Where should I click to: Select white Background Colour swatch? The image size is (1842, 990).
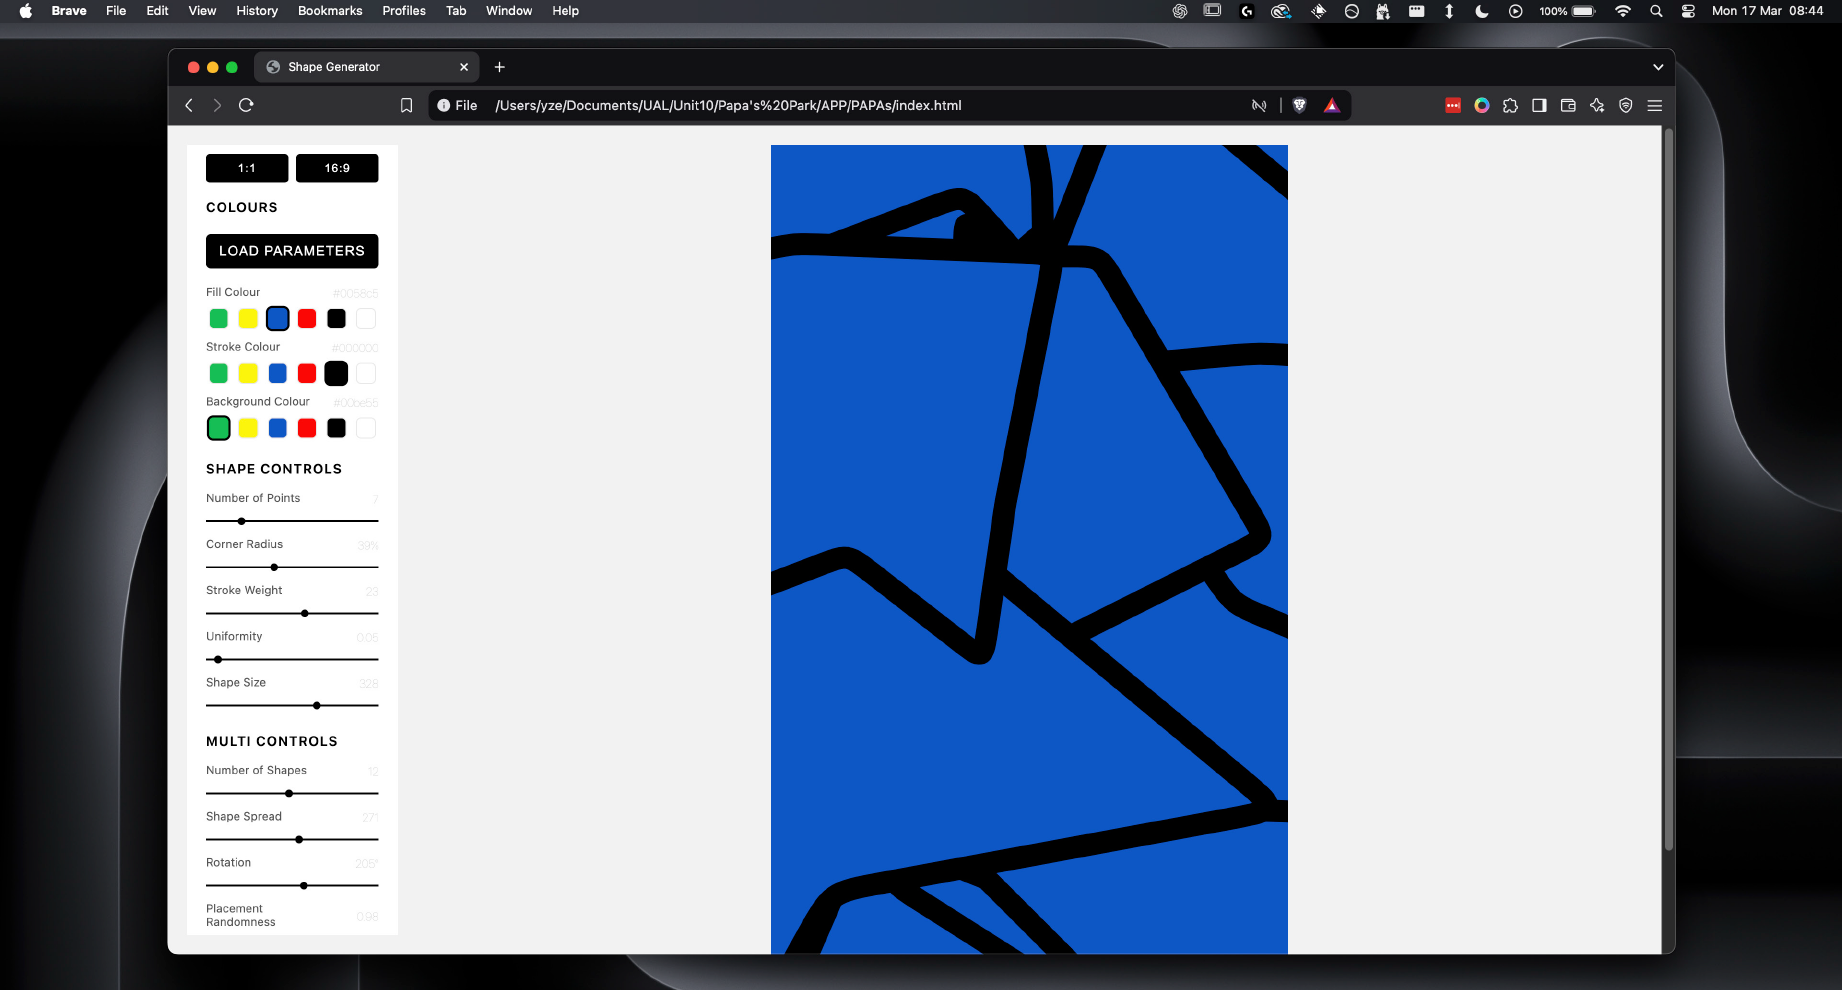click(x=366, y=428)
